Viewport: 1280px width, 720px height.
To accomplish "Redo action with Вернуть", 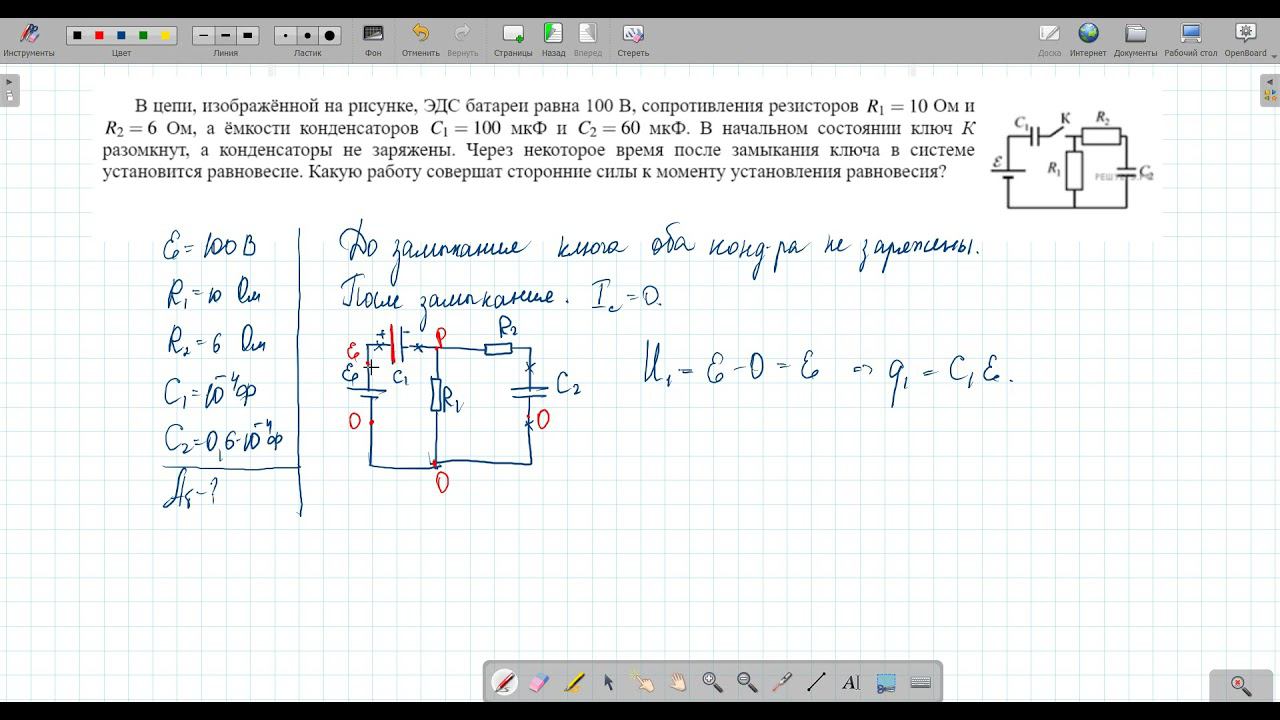I will pos(462,38).
